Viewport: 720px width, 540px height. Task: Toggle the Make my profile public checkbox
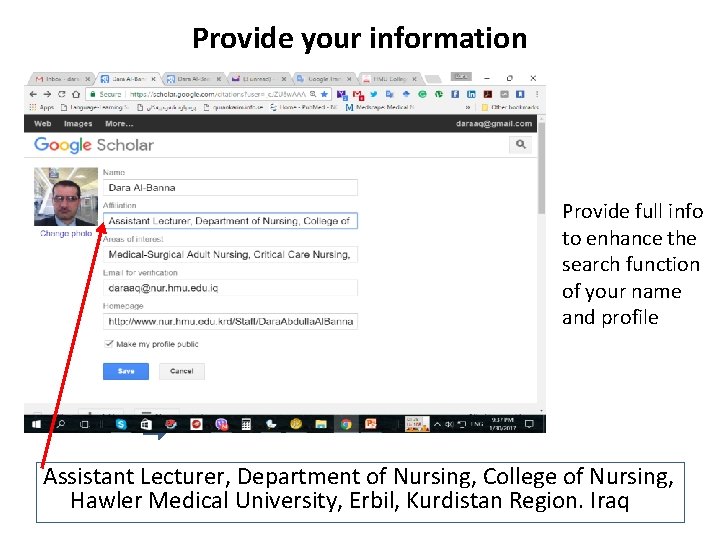tap(108, 343)
